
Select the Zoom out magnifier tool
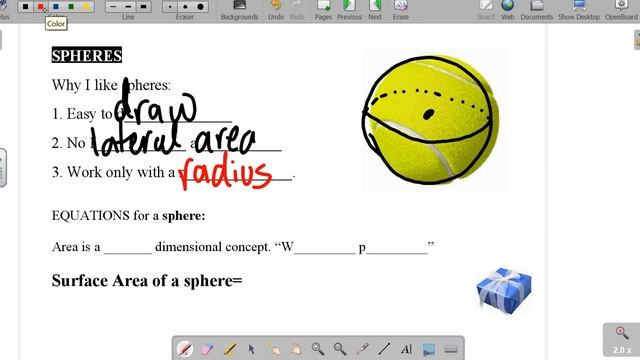(x=340, y=349)
